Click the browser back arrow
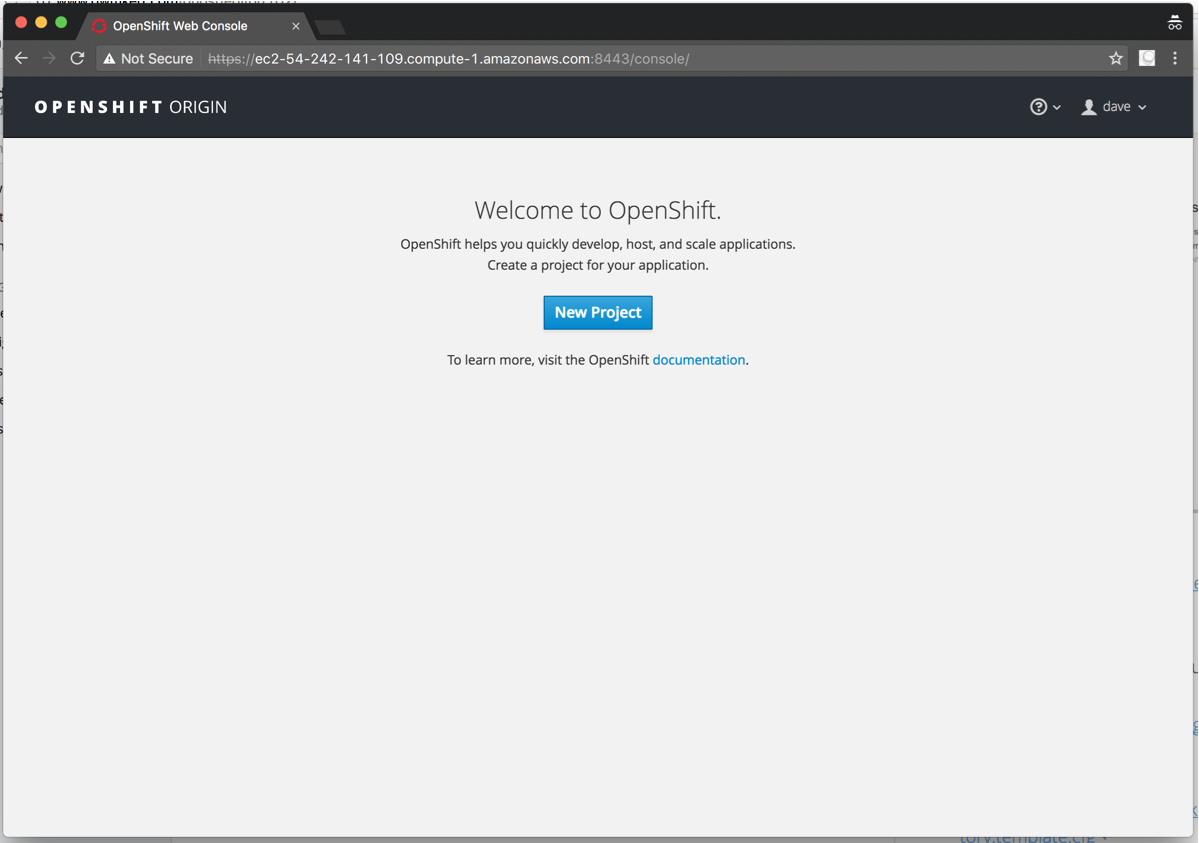 pos(21,58)
